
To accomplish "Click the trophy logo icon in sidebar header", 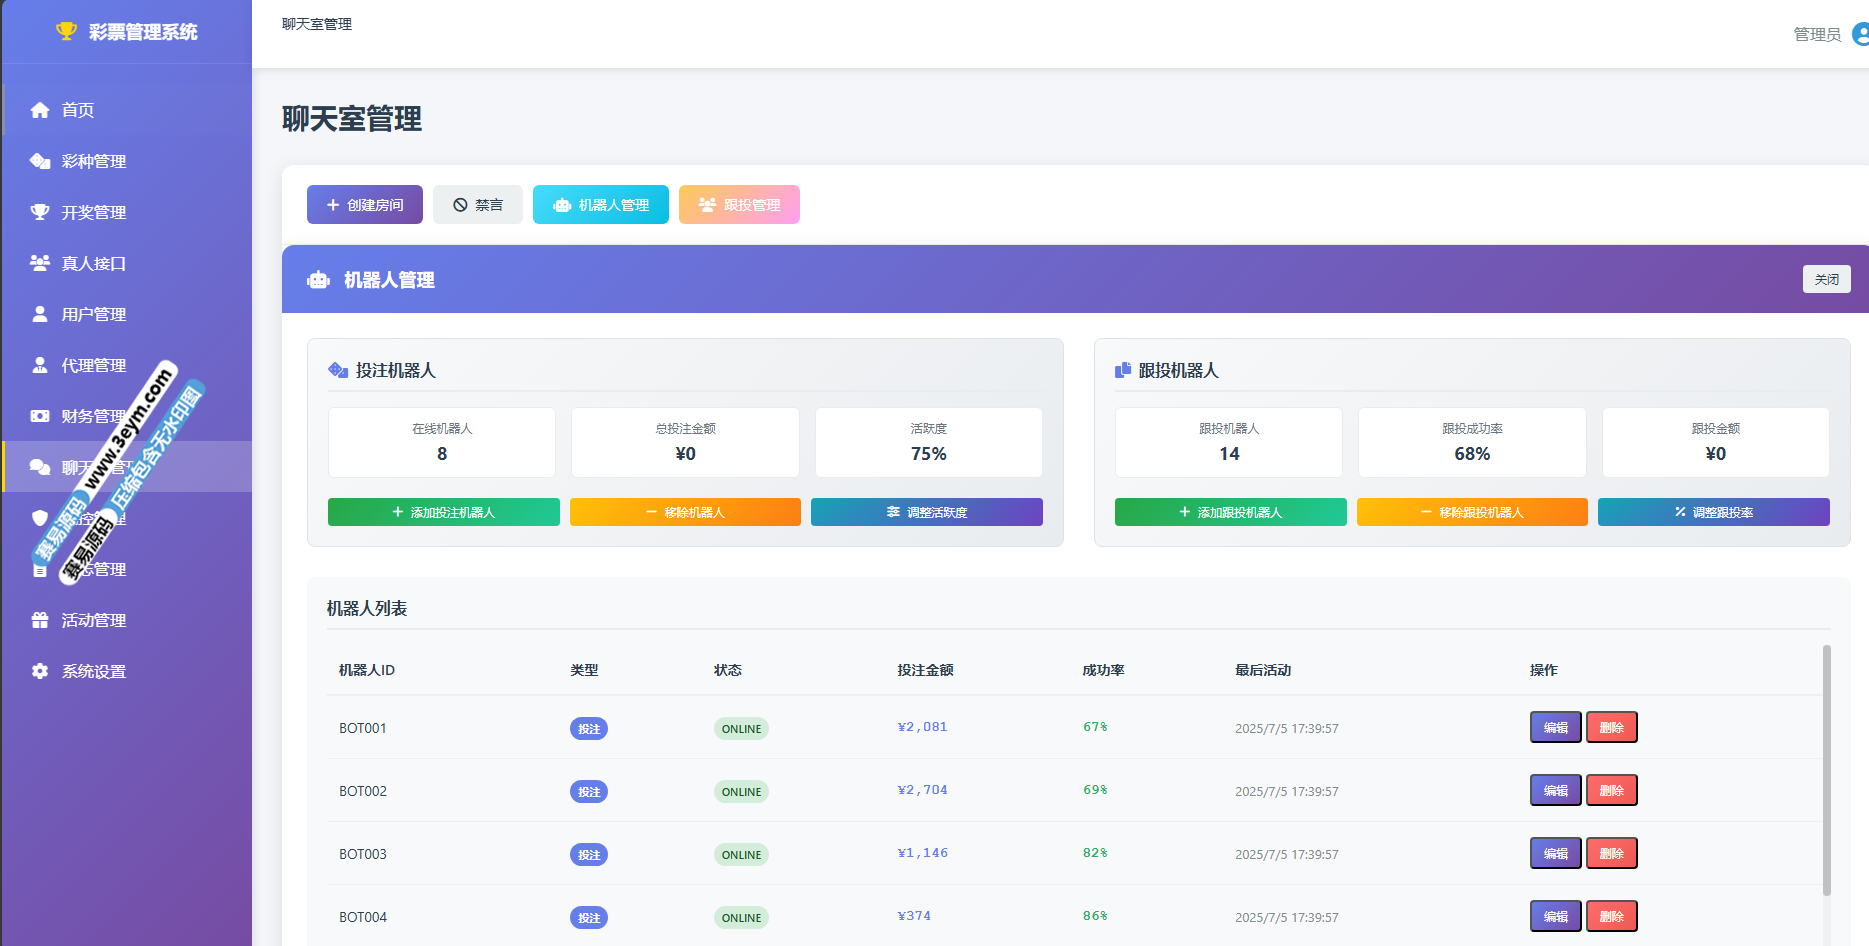I will pos(66,31).
